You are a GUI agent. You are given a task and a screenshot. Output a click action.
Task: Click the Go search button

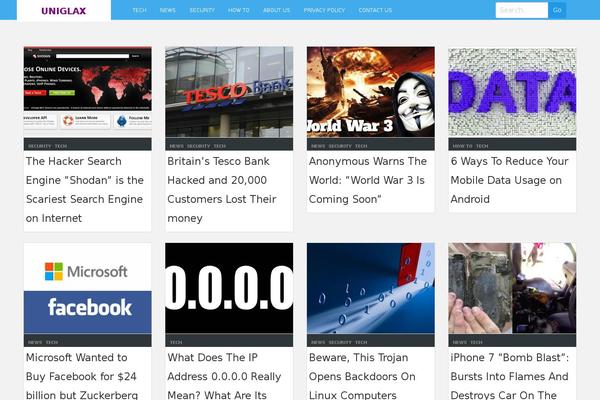pyautogui.click(x=557, y=10)
